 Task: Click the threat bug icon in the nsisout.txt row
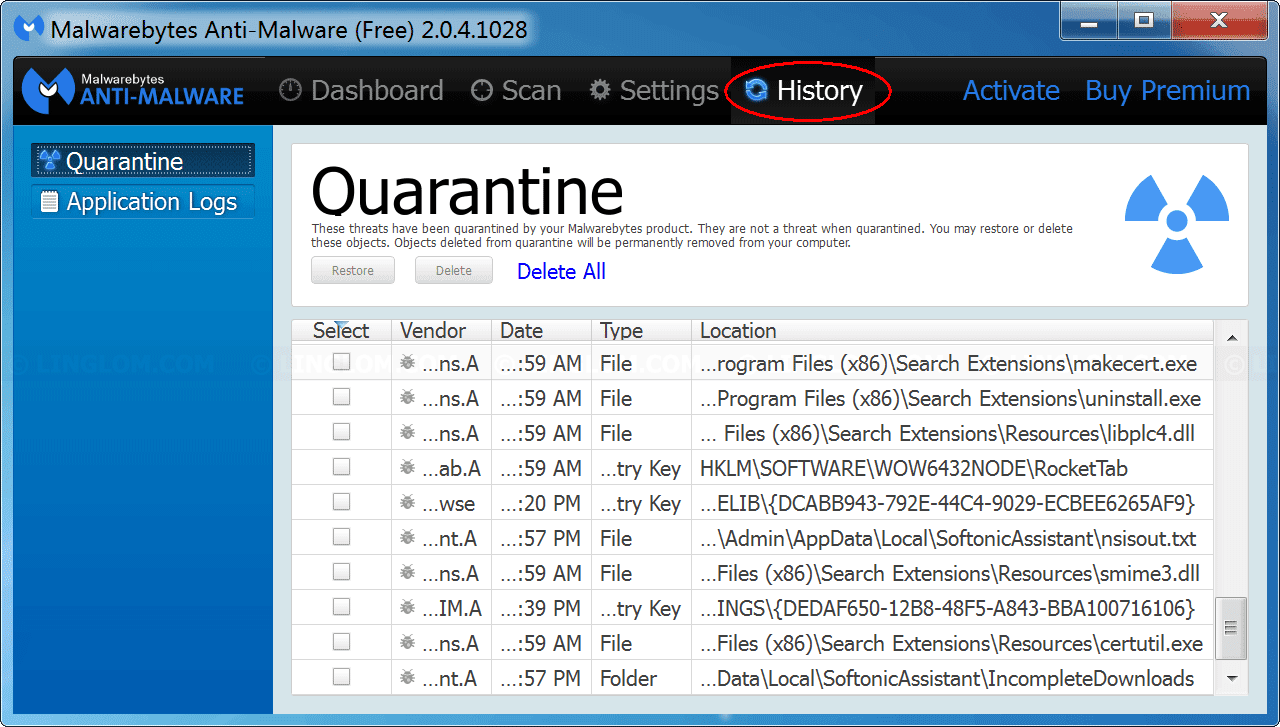tap(407, 538)
